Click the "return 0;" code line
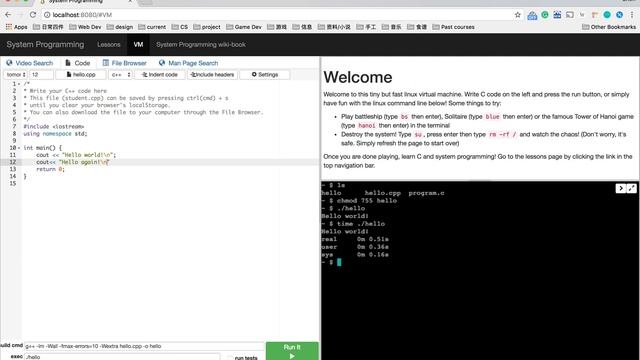 [50, 169]
